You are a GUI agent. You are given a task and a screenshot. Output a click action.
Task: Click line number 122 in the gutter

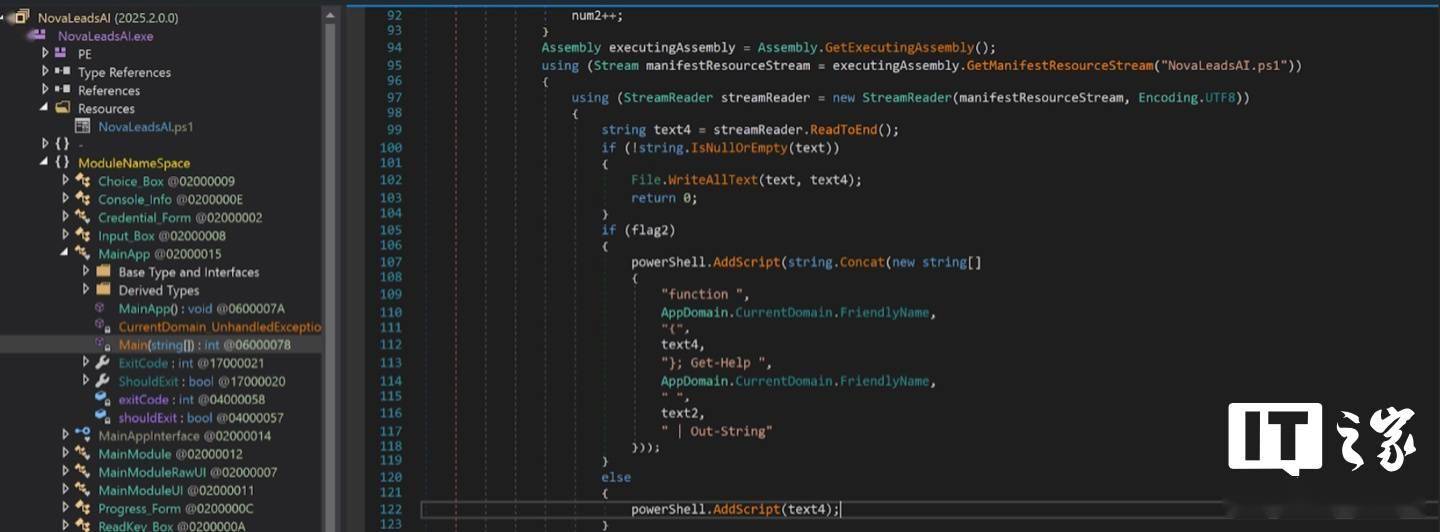[x=390, y=509]
